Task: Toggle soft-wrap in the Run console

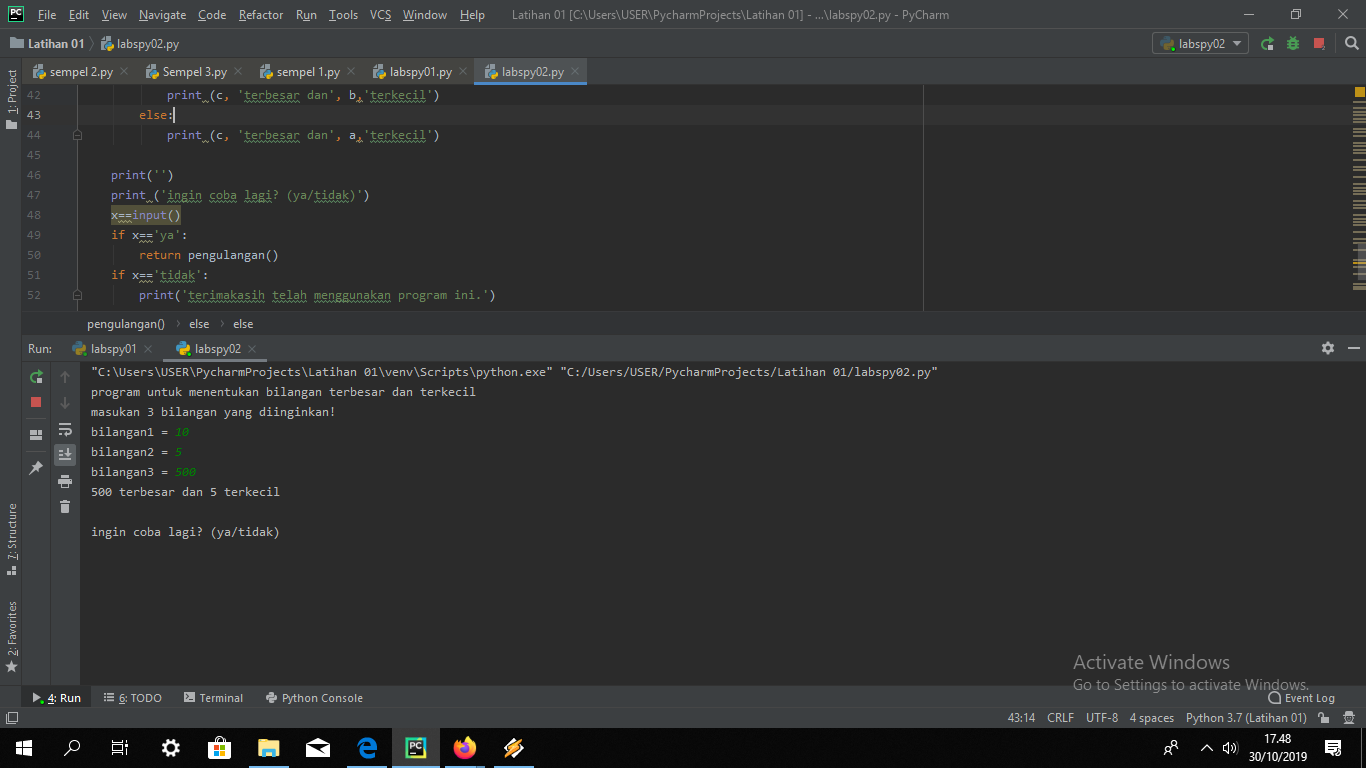Action: pos(65,430)
